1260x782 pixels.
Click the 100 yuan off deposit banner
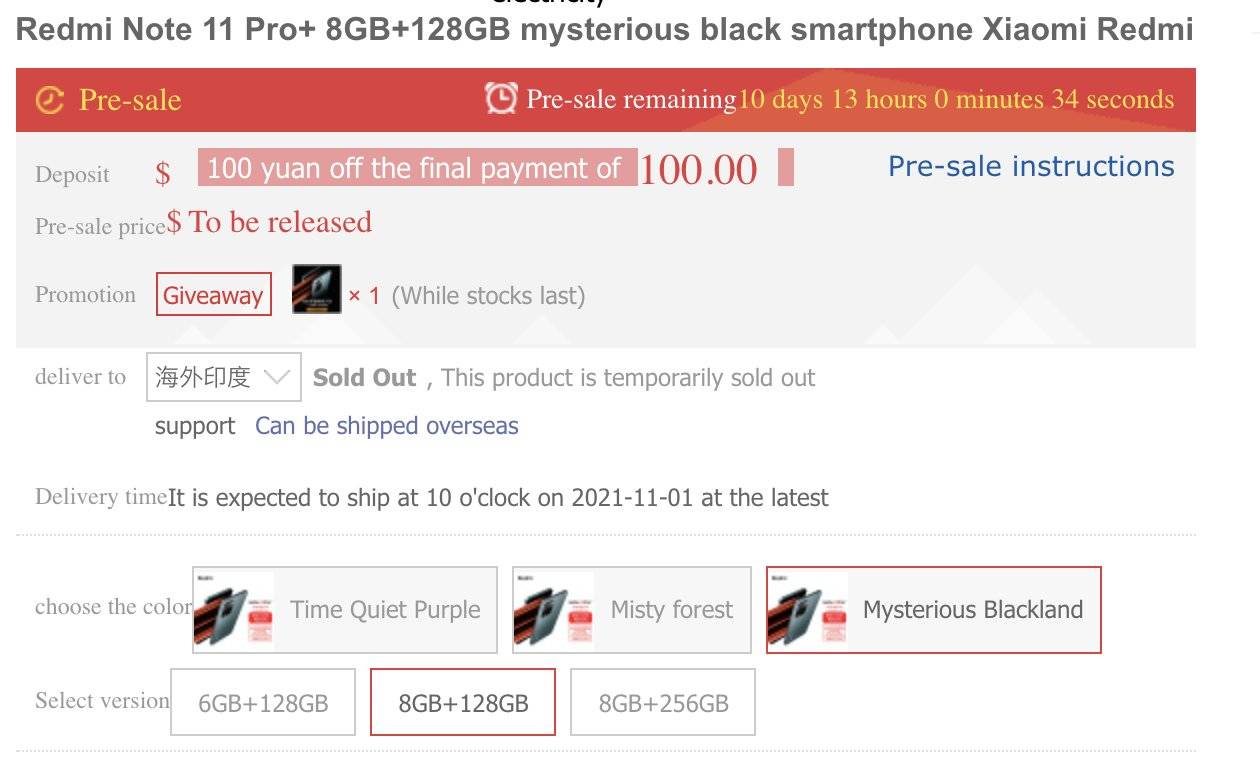[417, 168]
